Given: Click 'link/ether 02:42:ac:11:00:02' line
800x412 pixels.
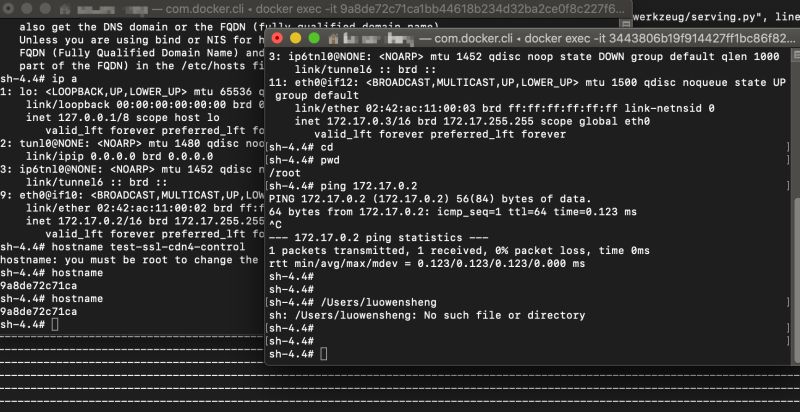Looking at the screenshot, I should tap(146, 208).
